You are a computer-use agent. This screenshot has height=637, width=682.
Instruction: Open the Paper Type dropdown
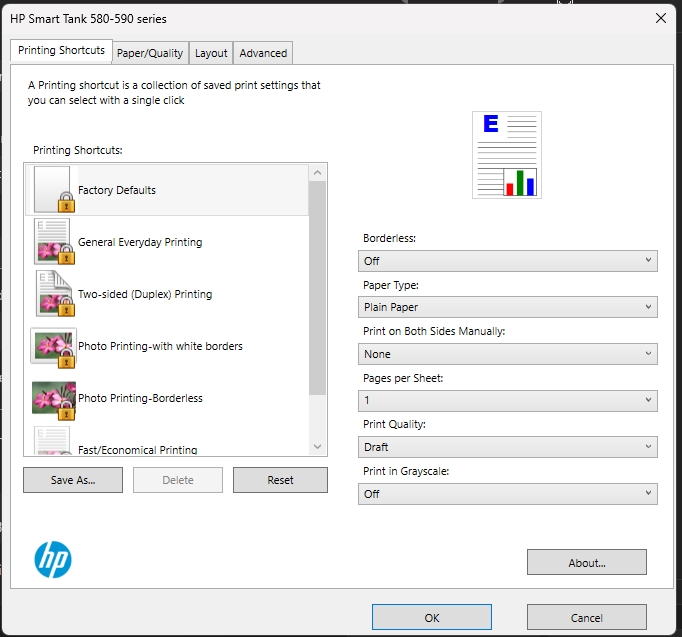pyautogui.click(x=508, y=307)
